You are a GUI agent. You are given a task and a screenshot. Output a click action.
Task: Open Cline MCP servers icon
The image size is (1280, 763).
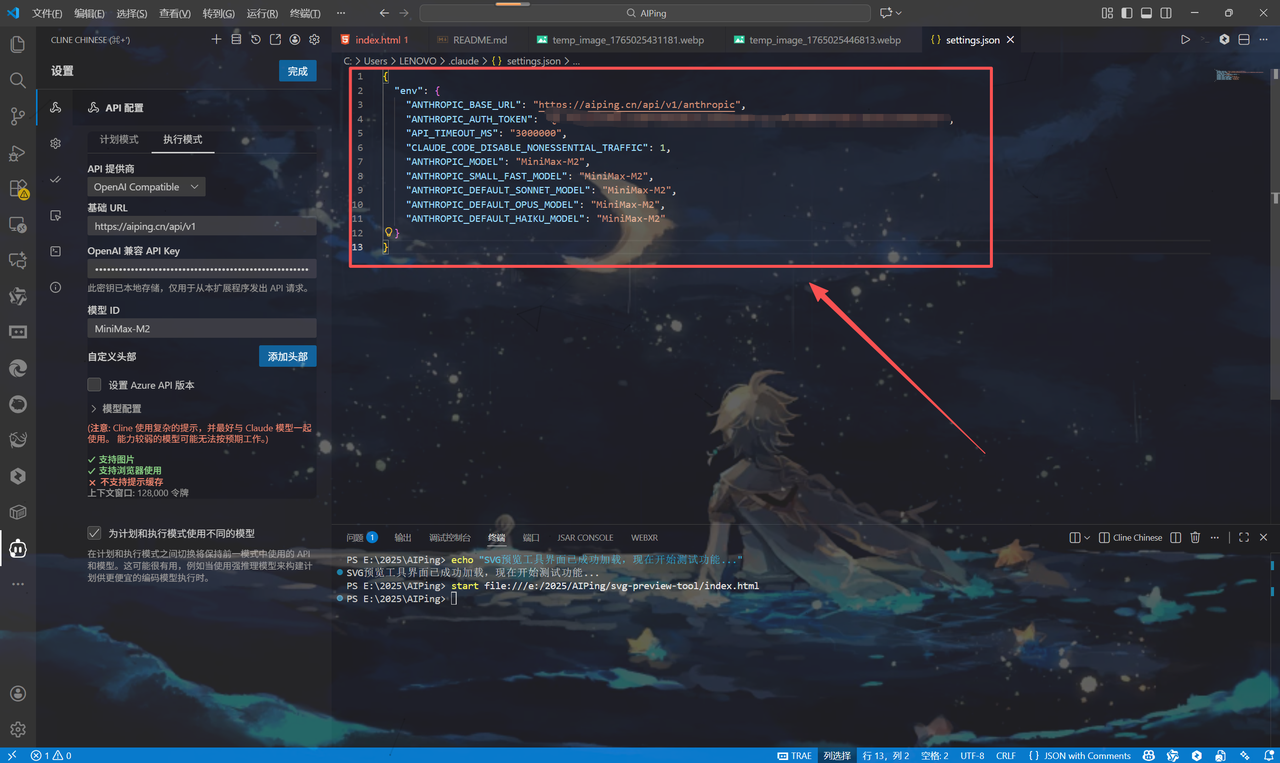point(236,40)
